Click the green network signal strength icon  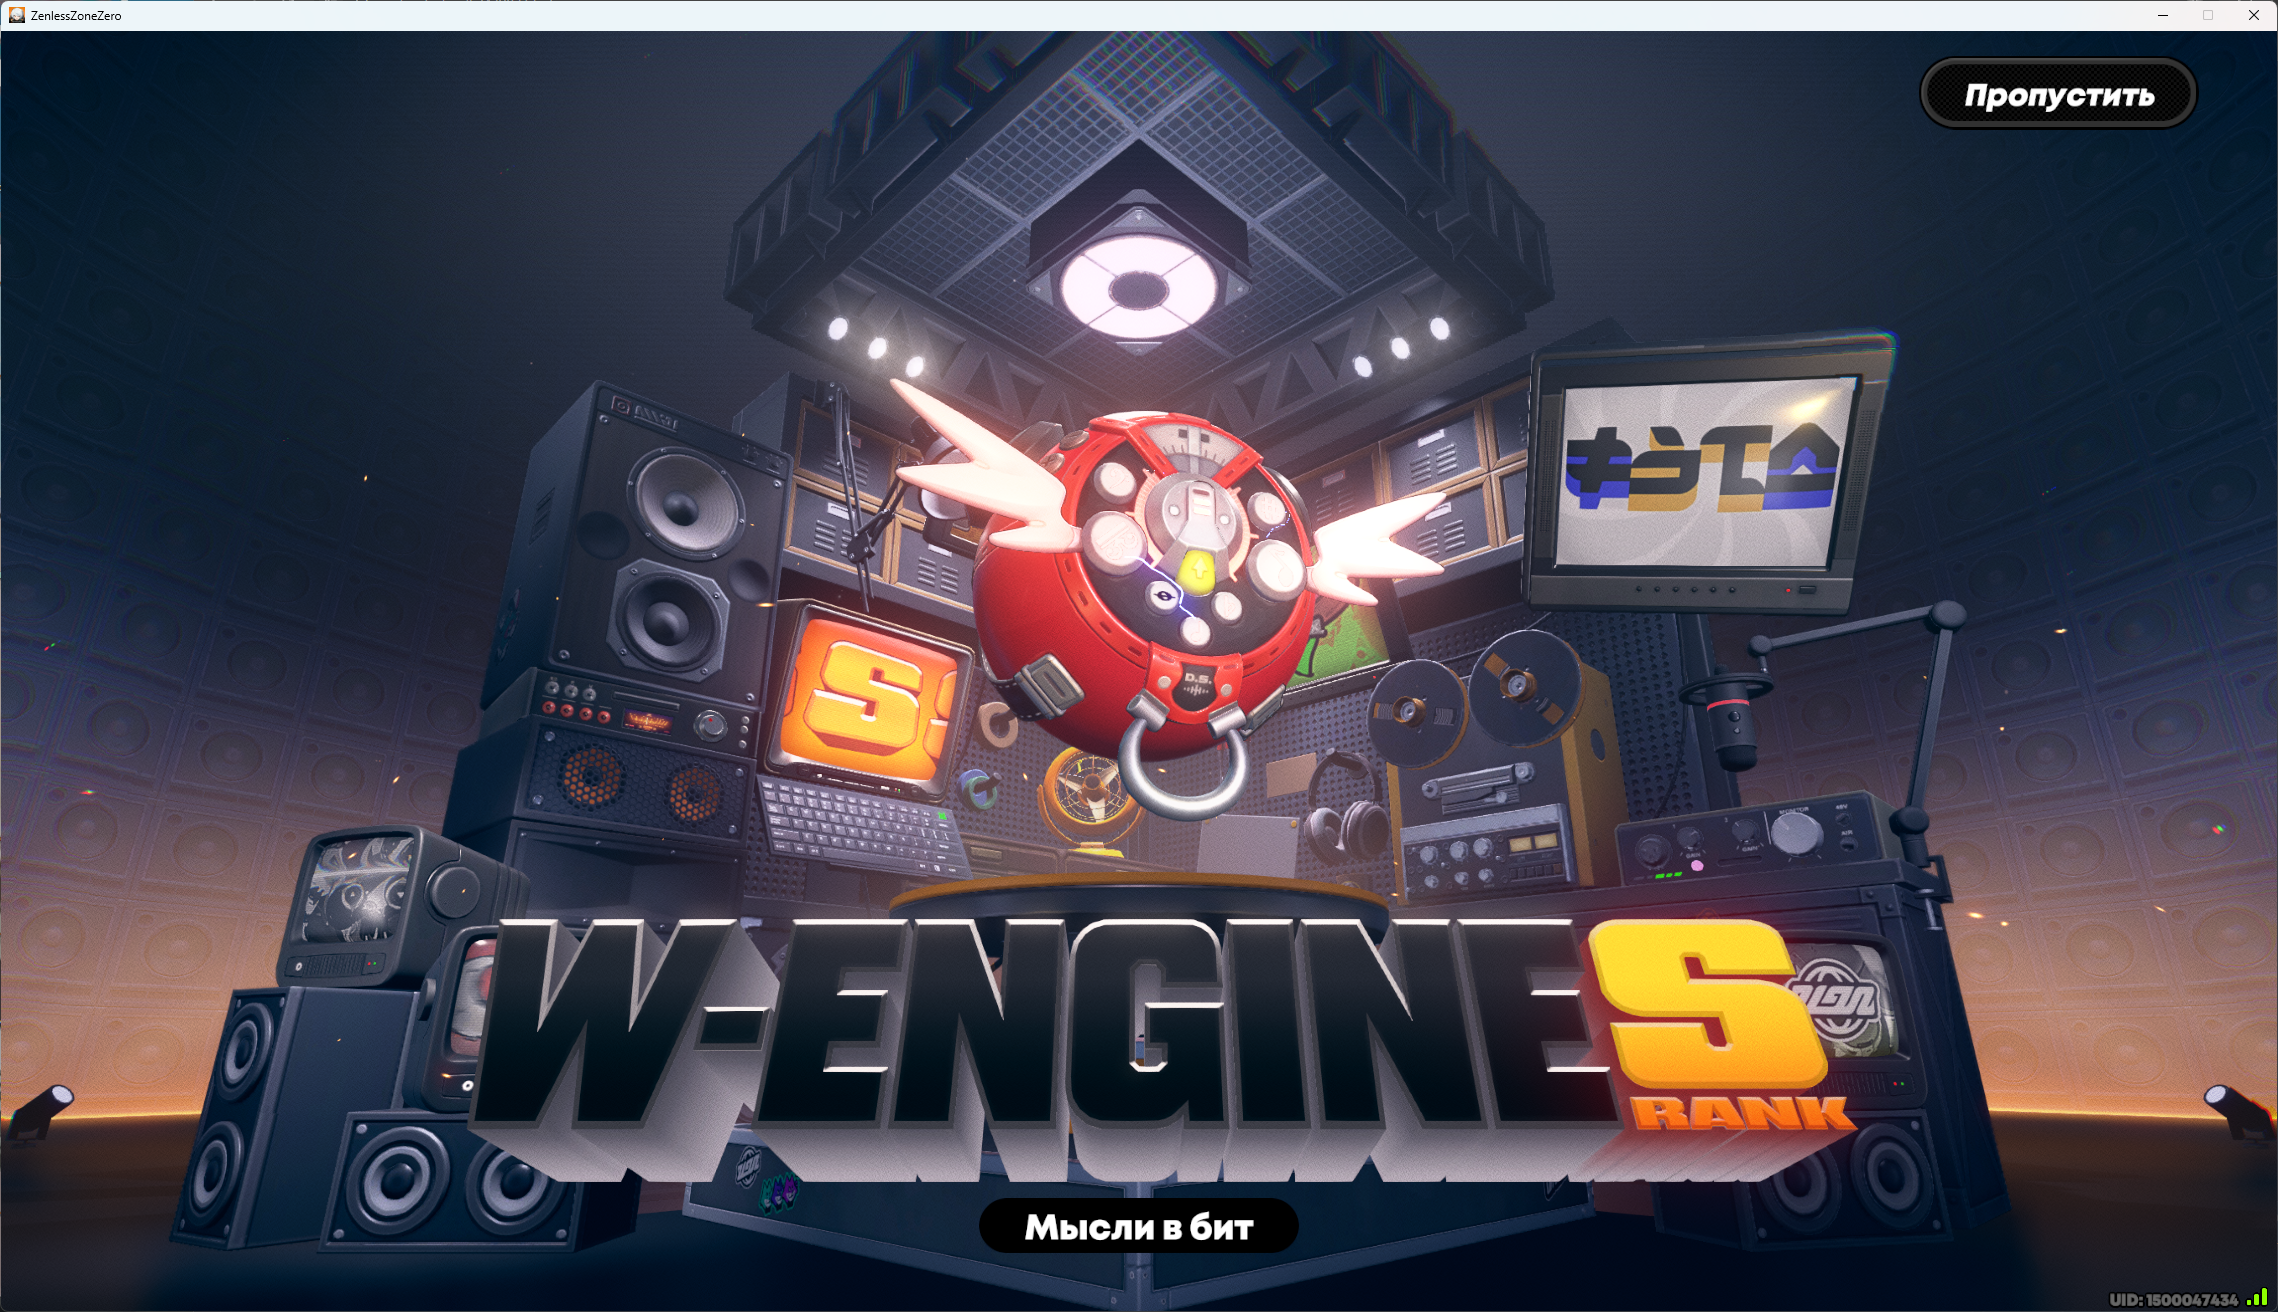2257,1298
